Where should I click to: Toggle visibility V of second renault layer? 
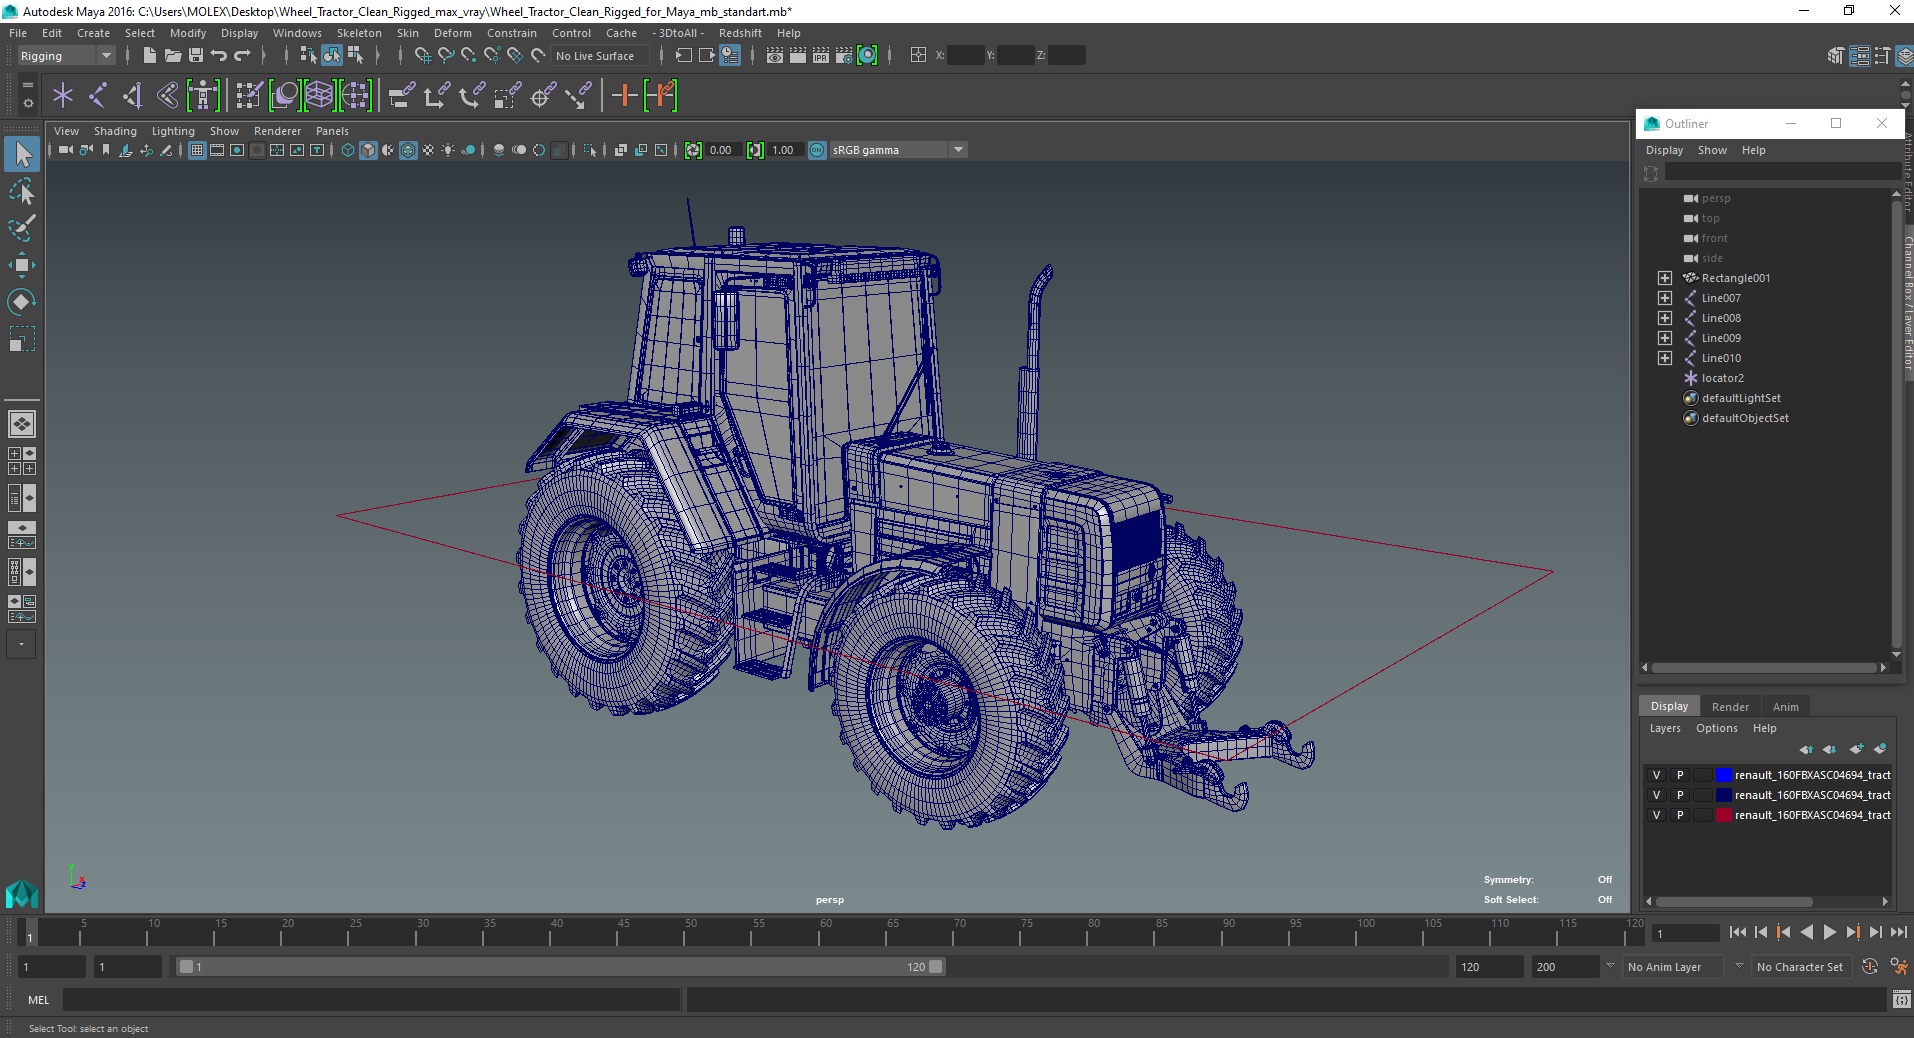click(x=1656, y=795)
